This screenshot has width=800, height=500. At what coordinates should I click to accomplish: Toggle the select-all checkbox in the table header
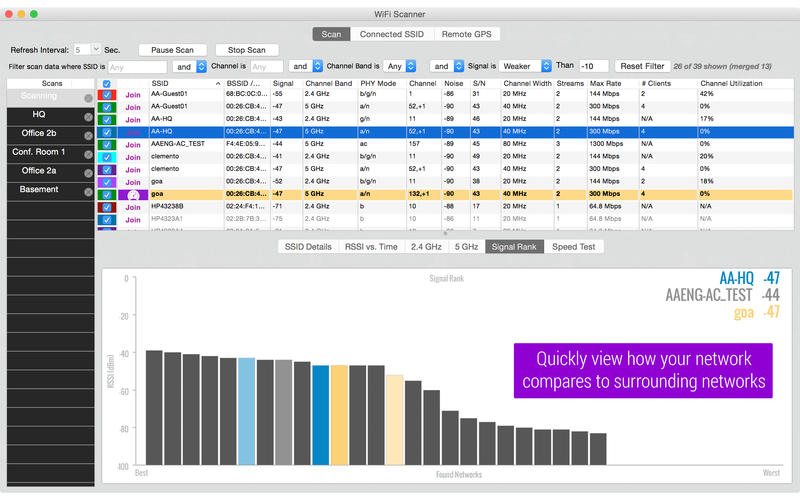(107, 84)
